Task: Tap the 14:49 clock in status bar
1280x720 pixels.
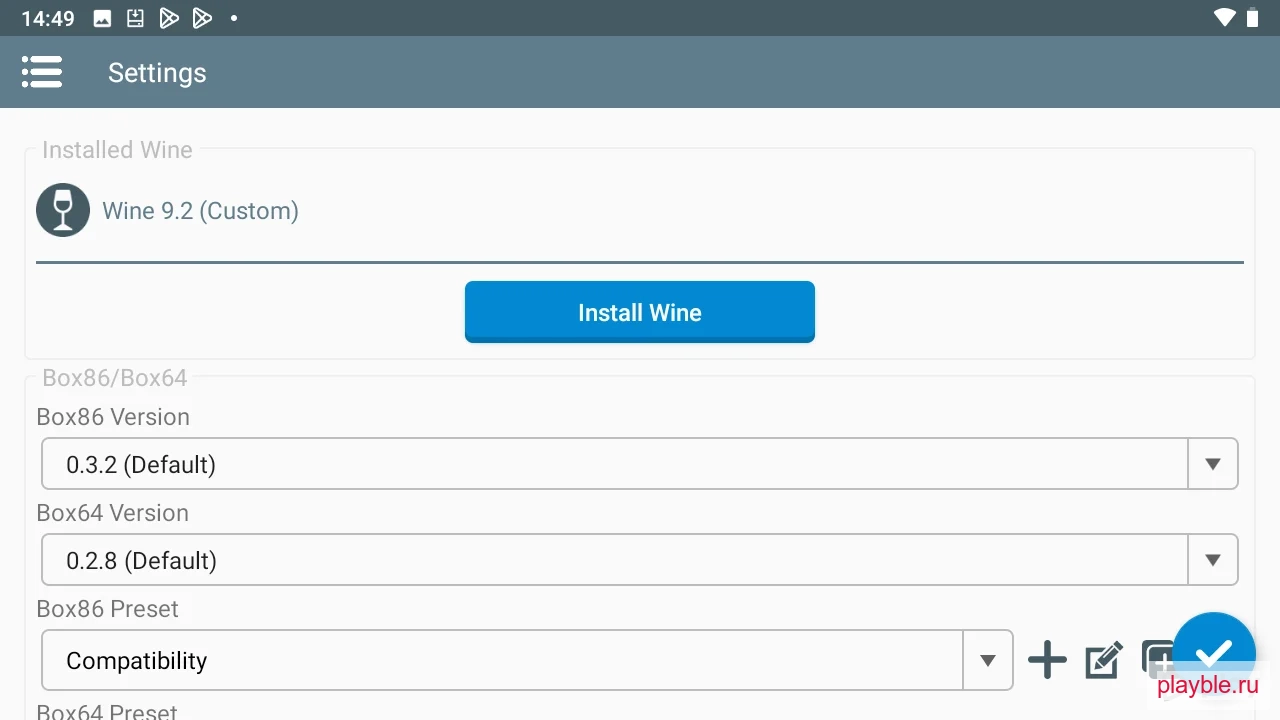Action: [x=48, y=18]
